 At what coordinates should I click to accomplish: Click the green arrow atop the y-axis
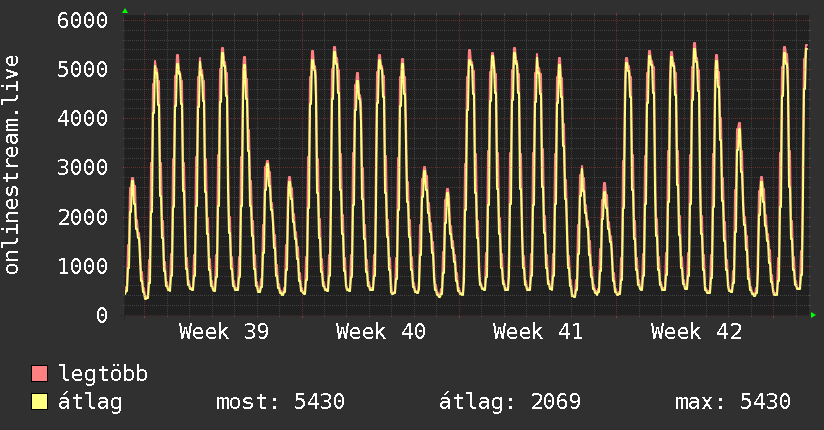(124, 10)
